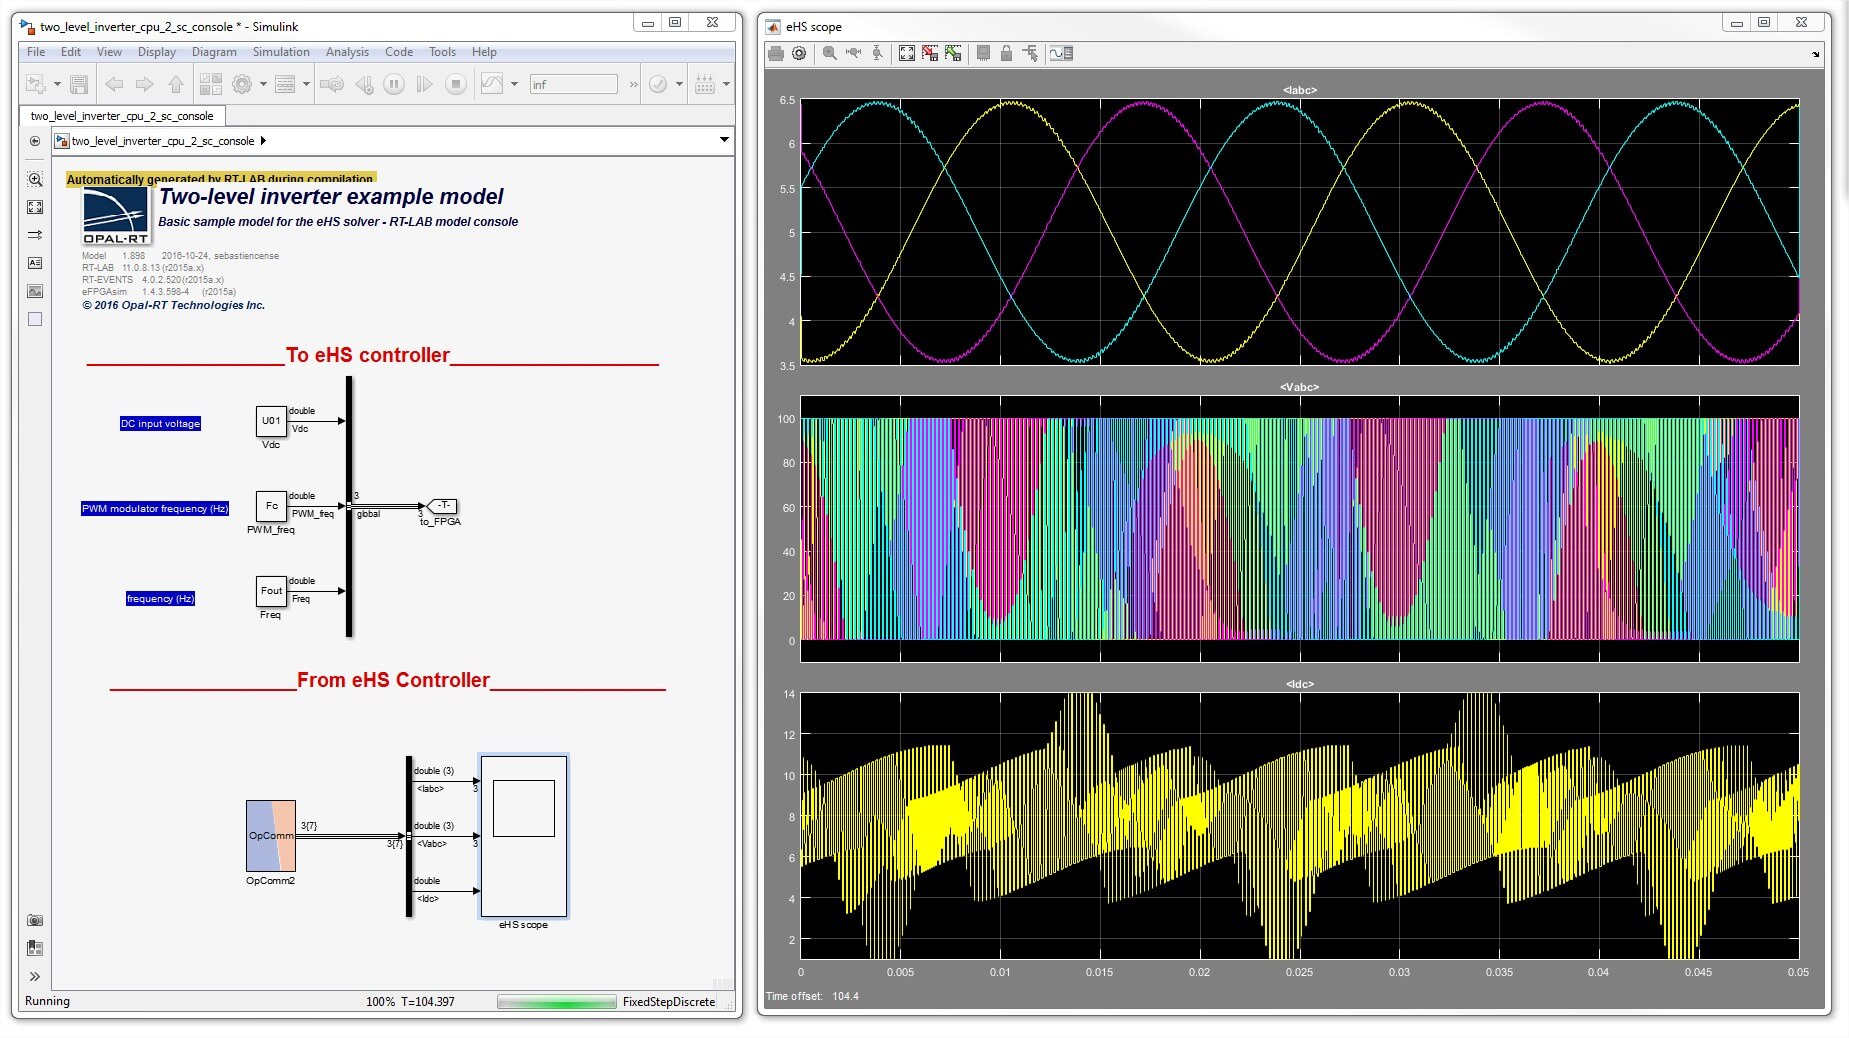
Task: Click the simulation progress bar
Action: 556,1002
